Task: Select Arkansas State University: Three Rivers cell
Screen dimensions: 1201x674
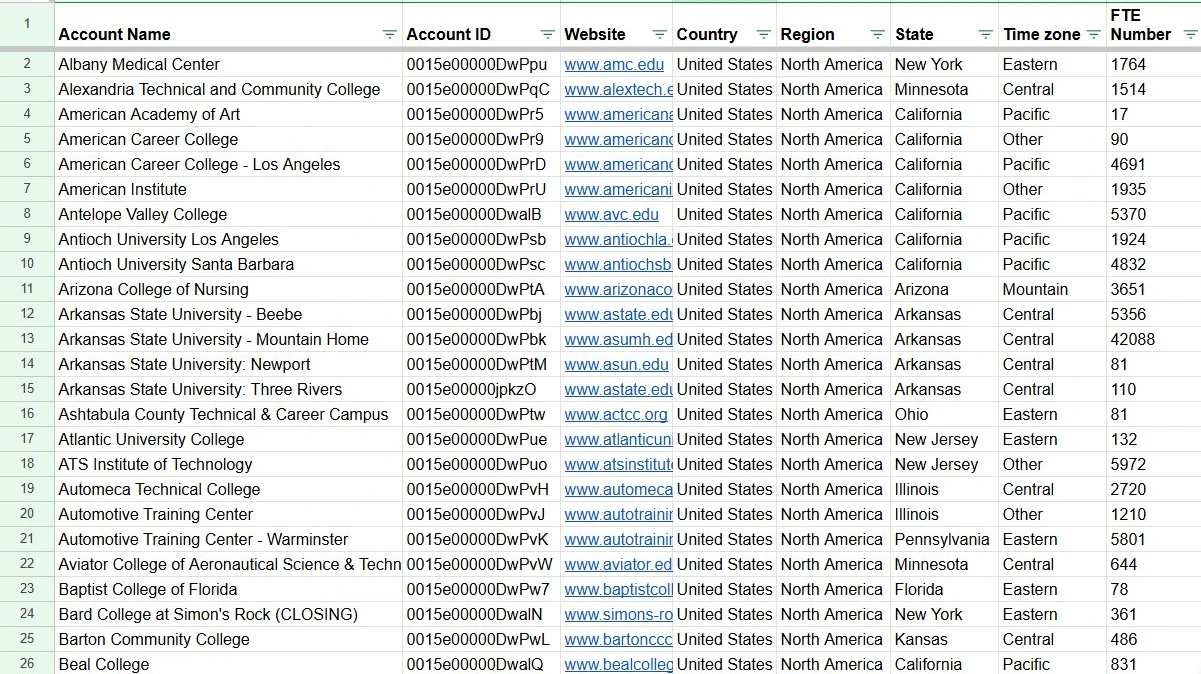Action: pyautogui.click(x=228, y=389)
